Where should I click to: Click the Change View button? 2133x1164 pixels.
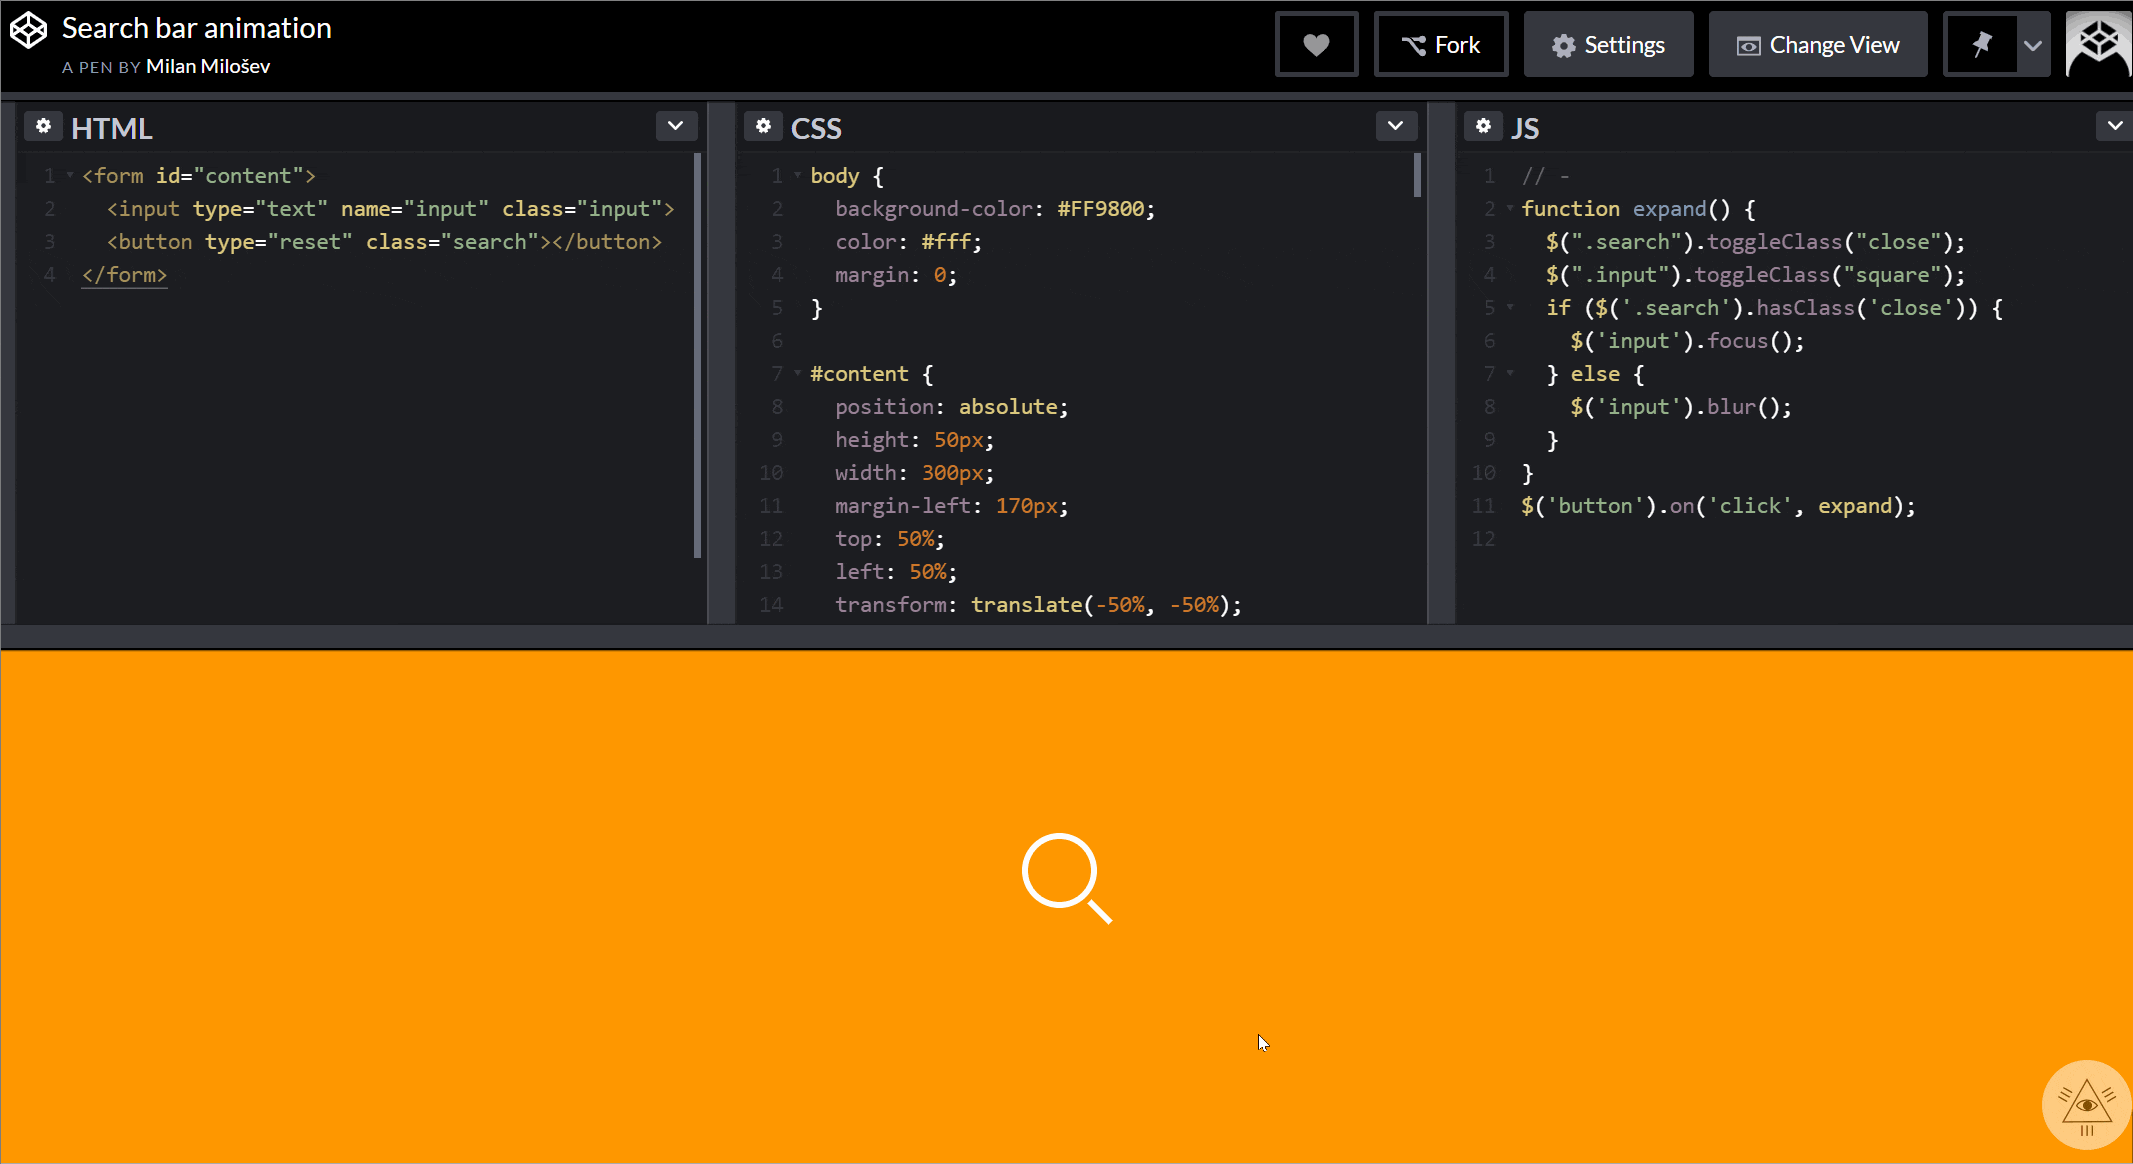point(1817,43)
